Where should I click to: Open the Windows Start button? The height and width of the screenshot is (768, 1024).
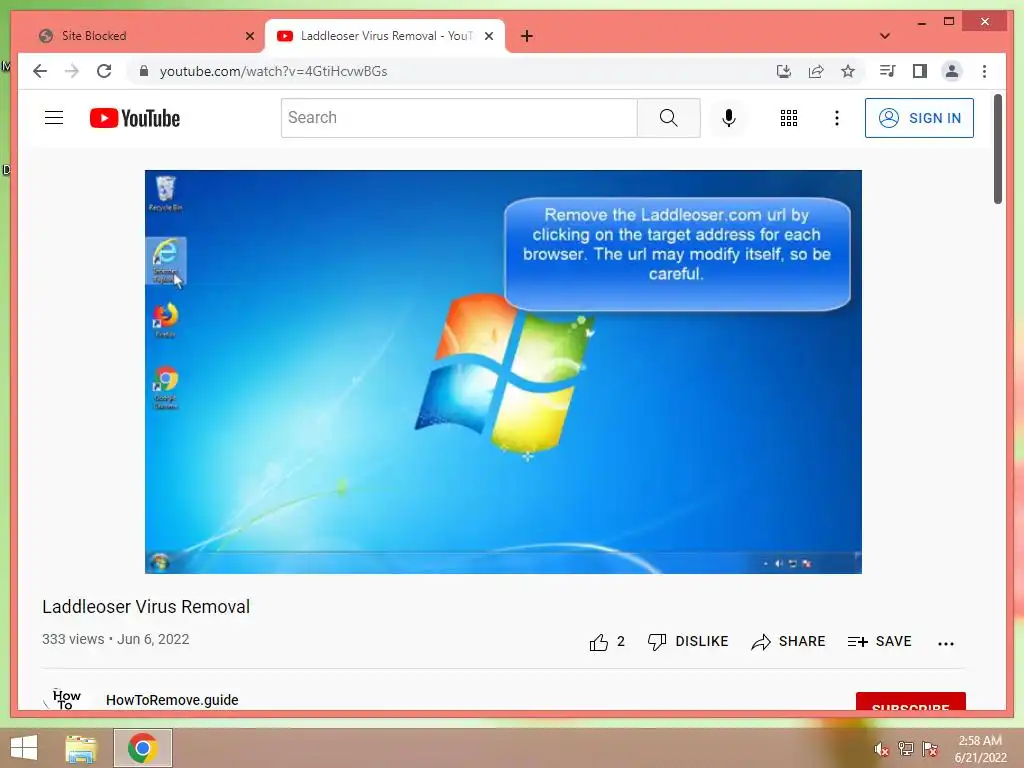24,748
